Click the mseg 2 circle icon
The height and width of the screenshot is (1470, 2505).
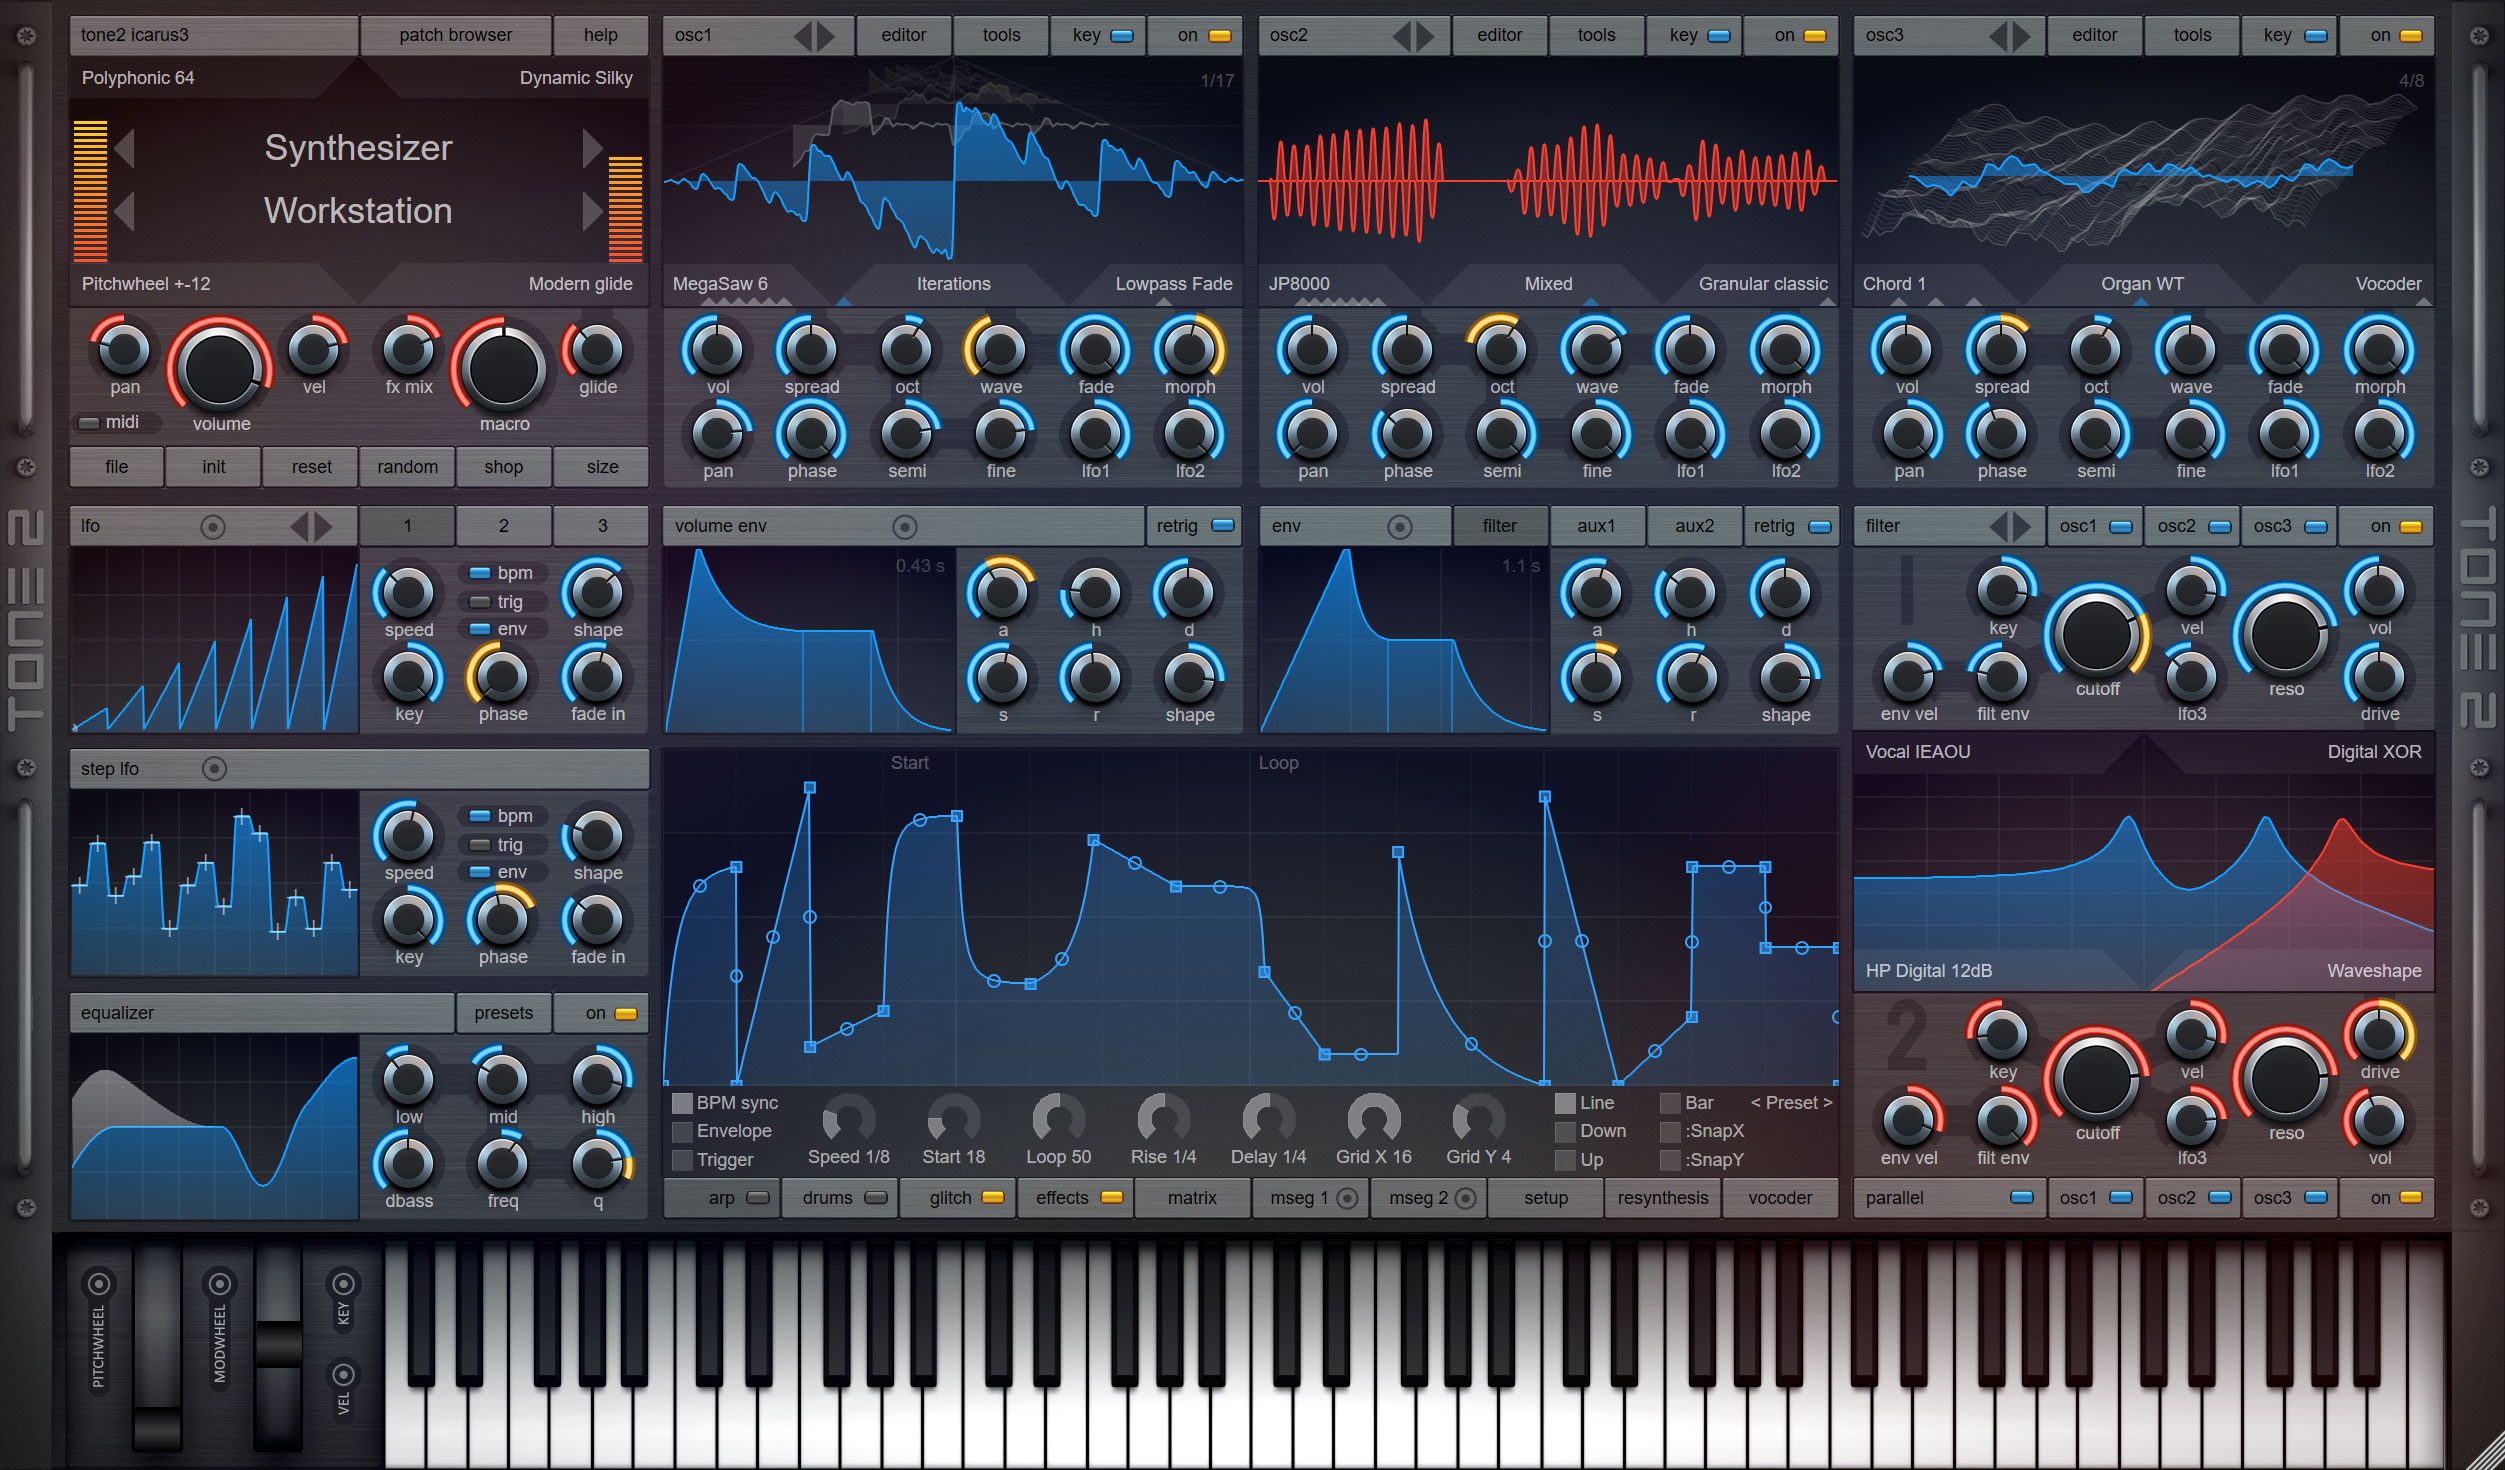point(1466,1198)
